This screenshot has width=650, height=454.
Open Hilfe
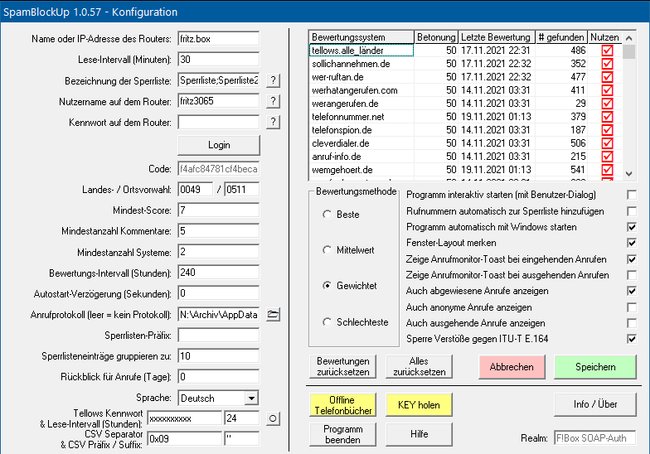419,434
